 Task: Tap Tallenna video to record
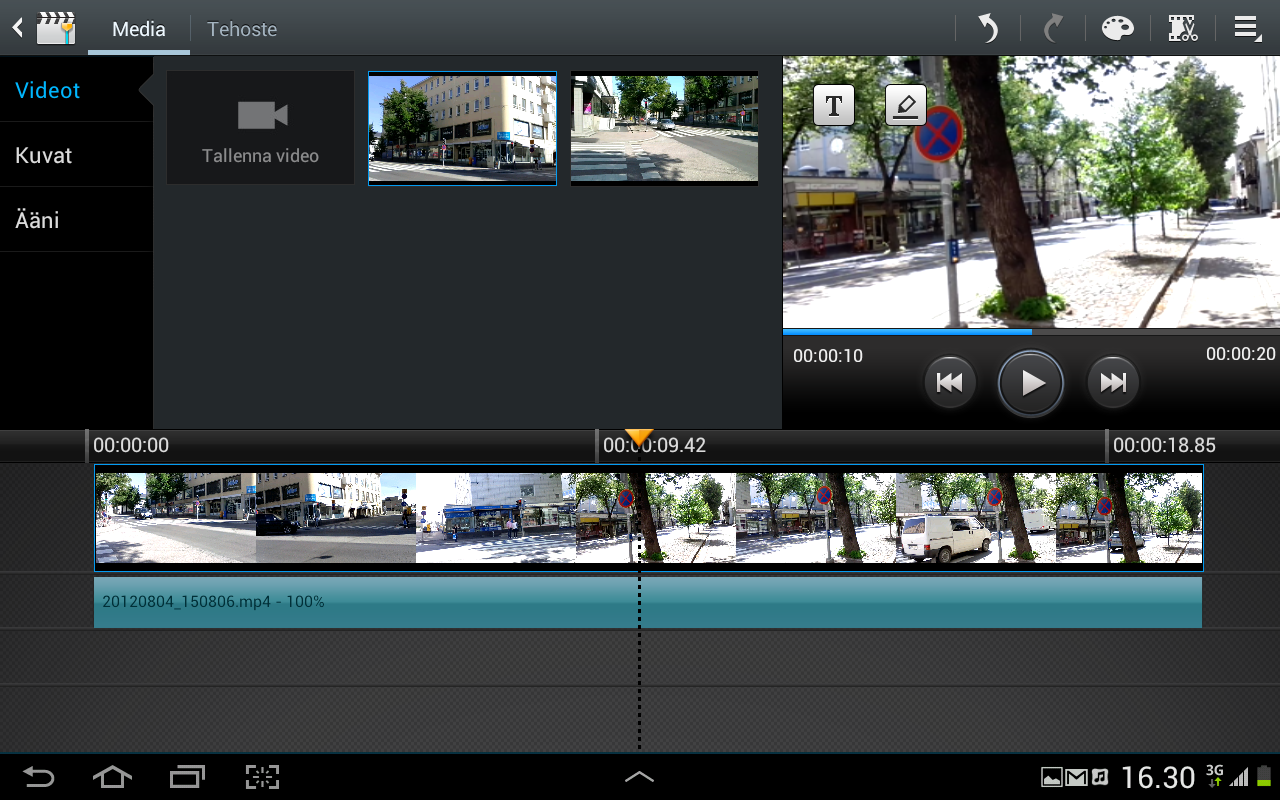click(260, 127)
